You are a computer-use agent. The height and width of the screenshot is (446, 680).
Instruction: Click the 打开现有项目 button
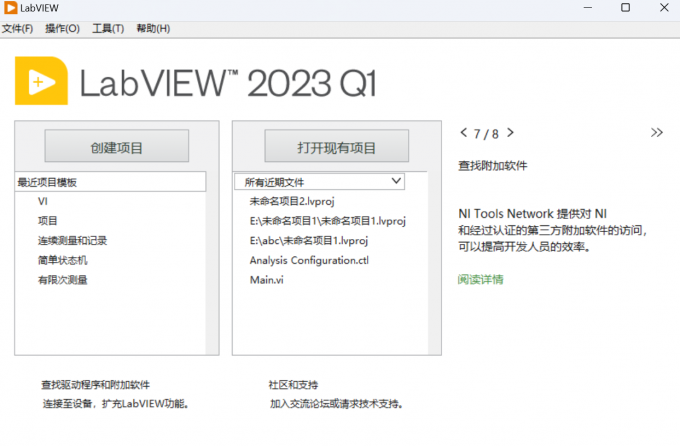pos(337,146)
